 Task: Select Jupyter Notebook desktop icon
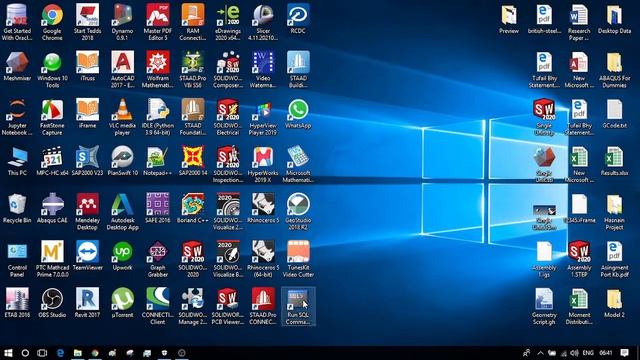17,117
